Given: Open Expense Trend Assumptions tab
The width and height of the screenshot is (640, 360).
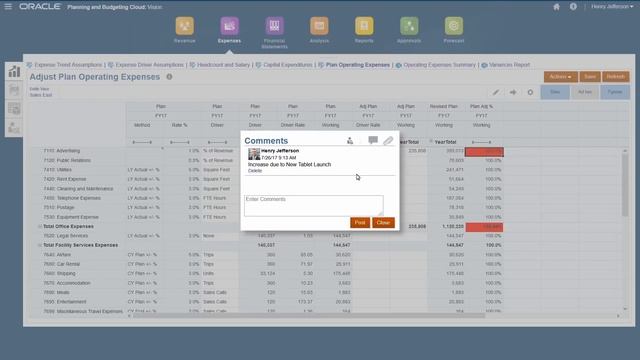Looking at the screenshot, I should click(68, 65).
